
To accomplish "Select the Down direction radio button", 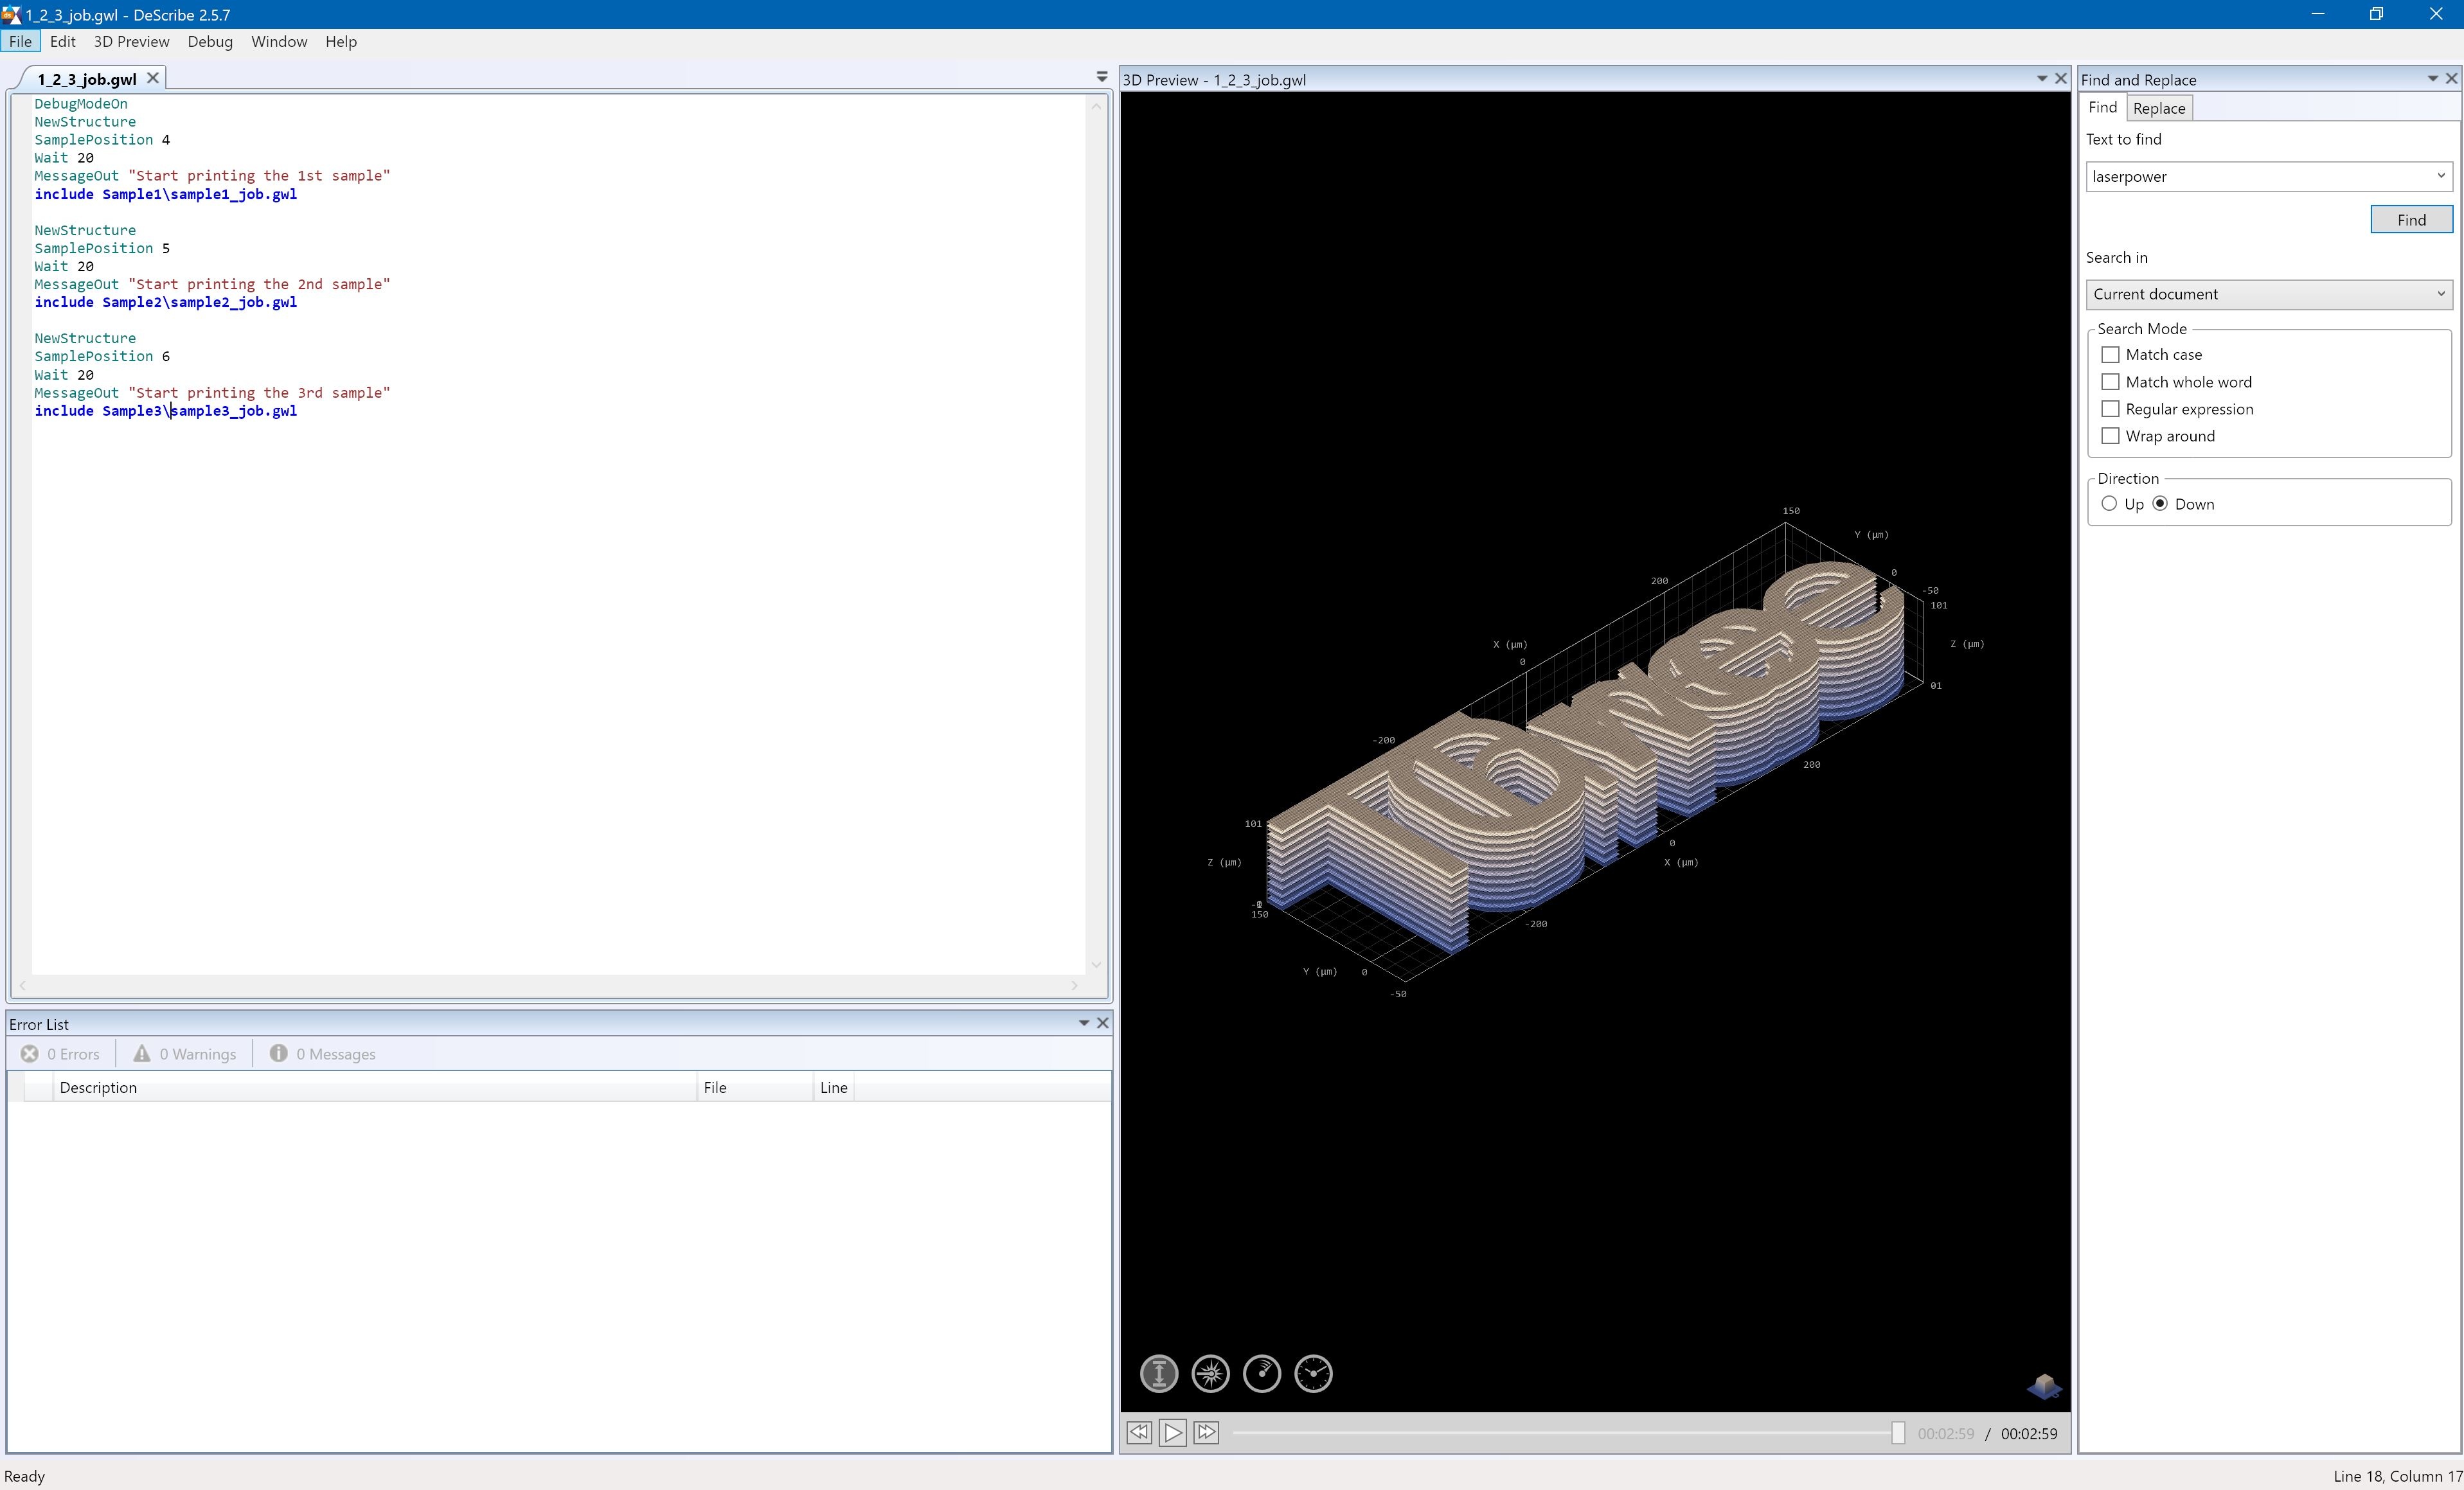I will [x=2160, y=504].
